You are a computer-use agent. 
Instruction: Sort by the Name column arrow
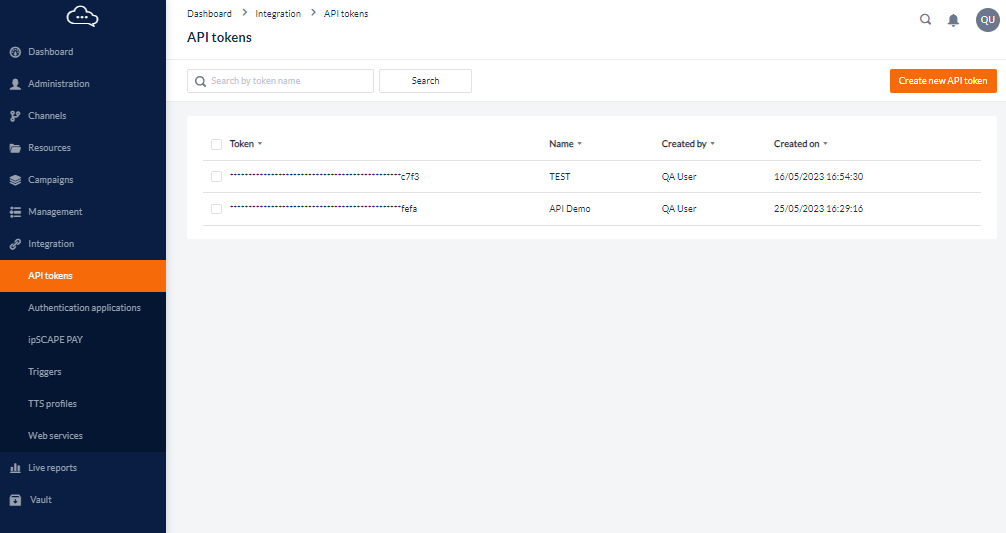click(579, 144)
